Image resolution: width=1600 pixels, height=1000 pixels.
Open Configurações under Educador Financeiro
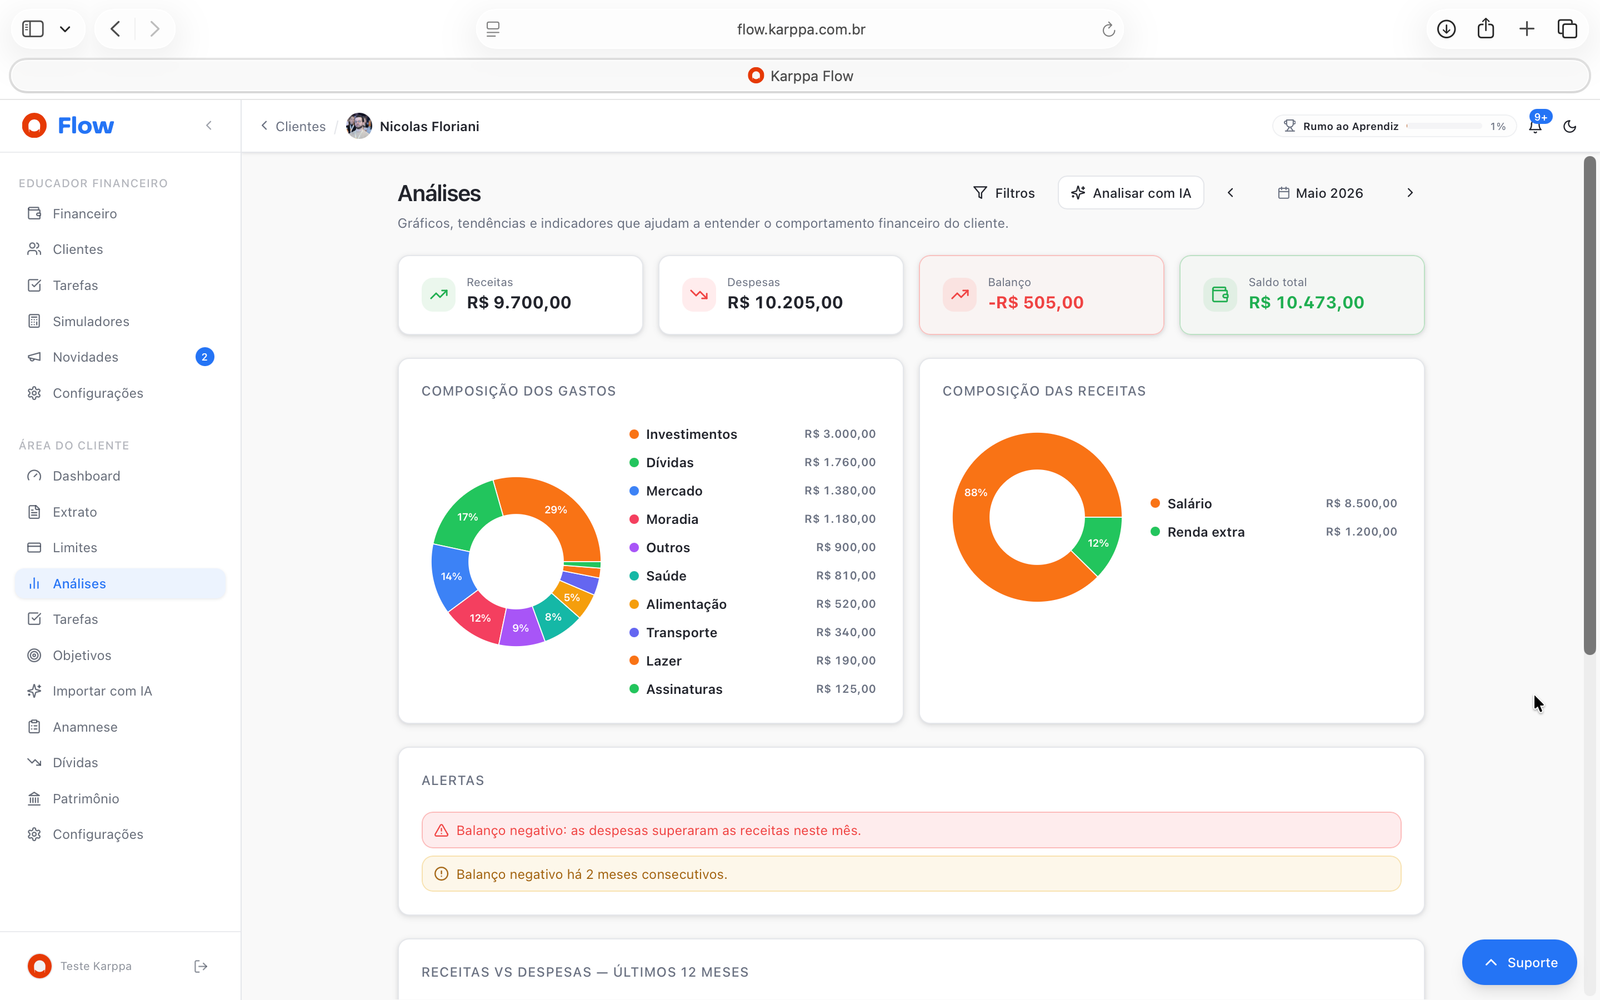(x=120, y=393)
